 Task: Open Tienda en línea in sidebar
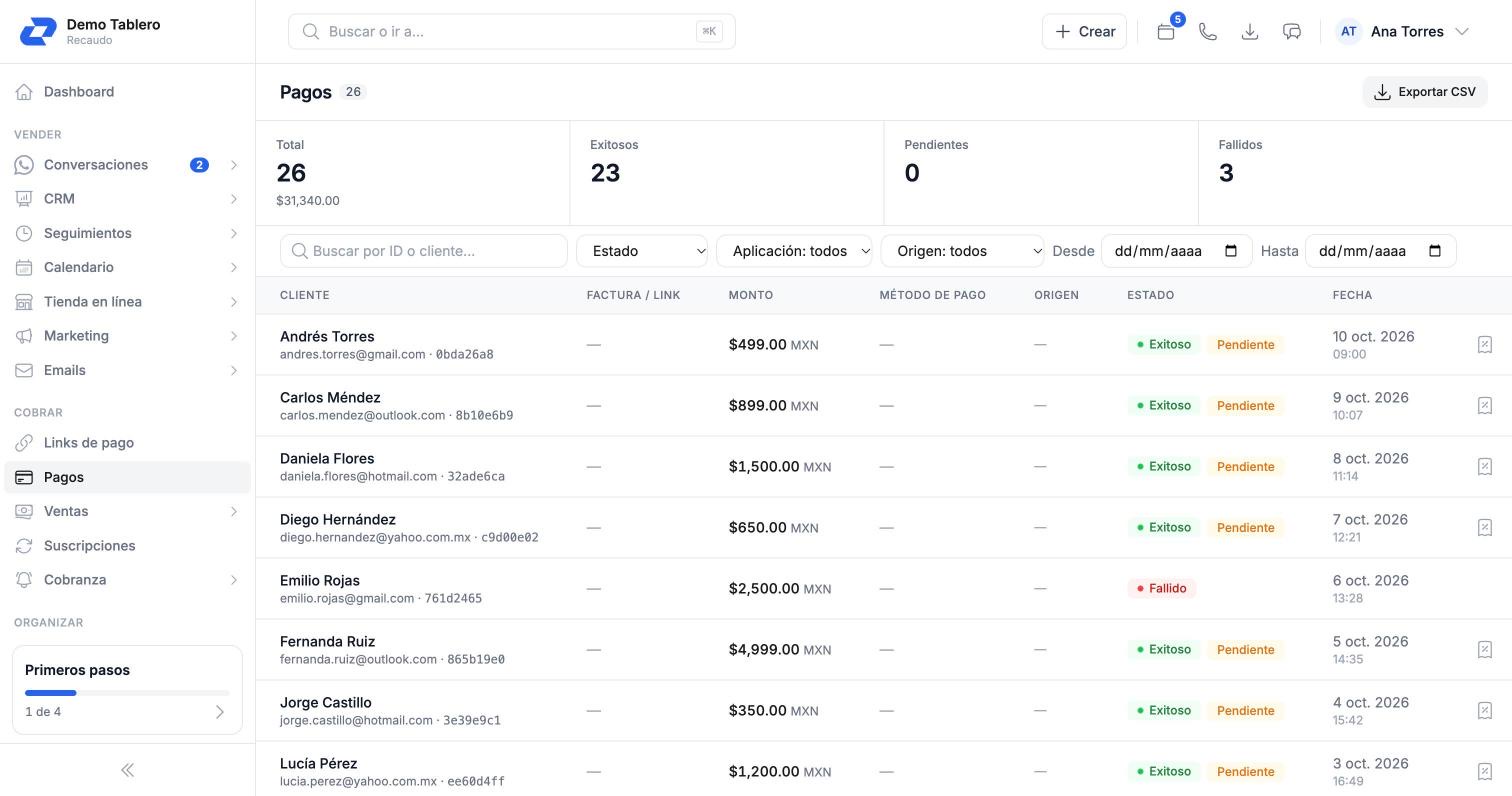[x=127, y=302]
